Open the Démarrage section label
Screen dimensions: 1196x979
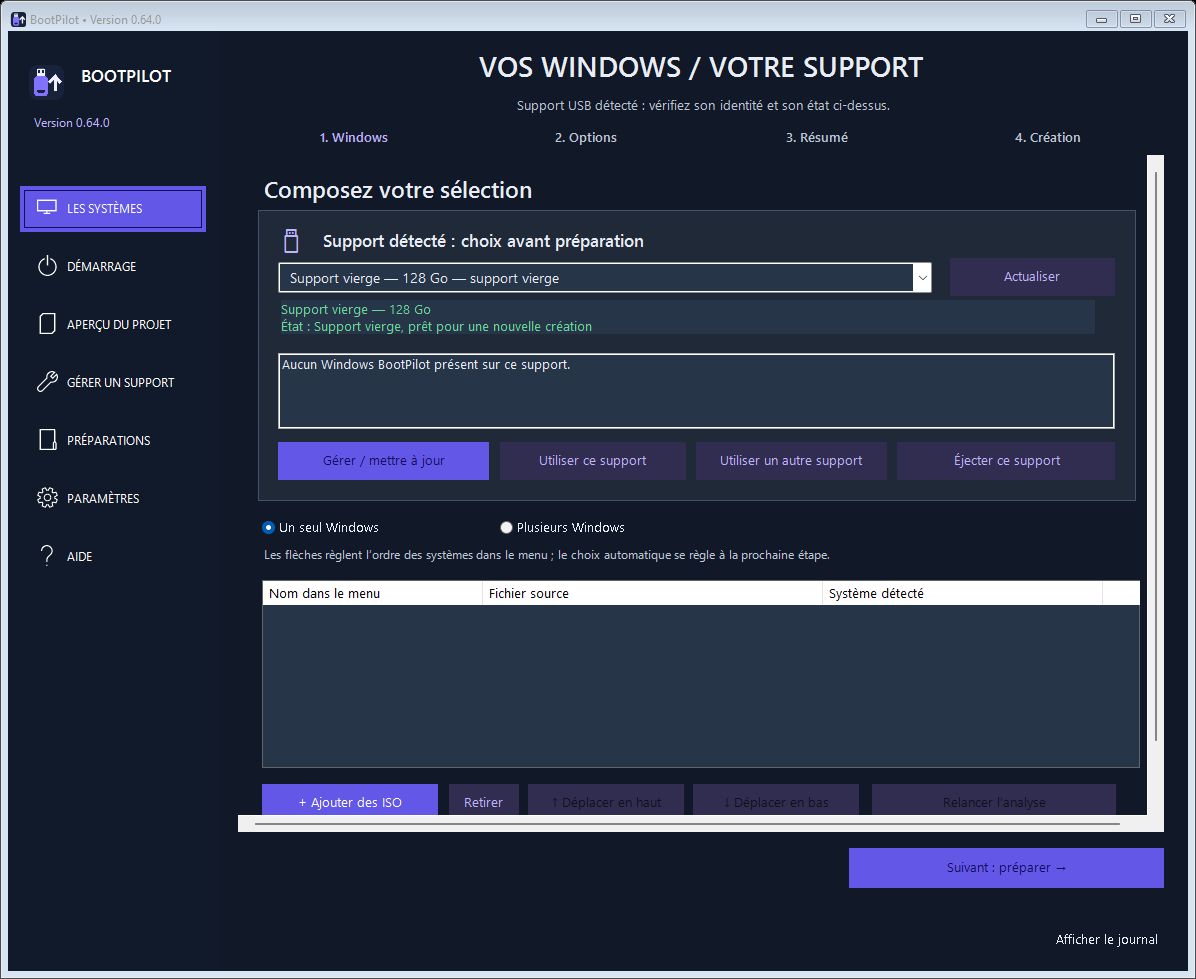coord(101,267)
